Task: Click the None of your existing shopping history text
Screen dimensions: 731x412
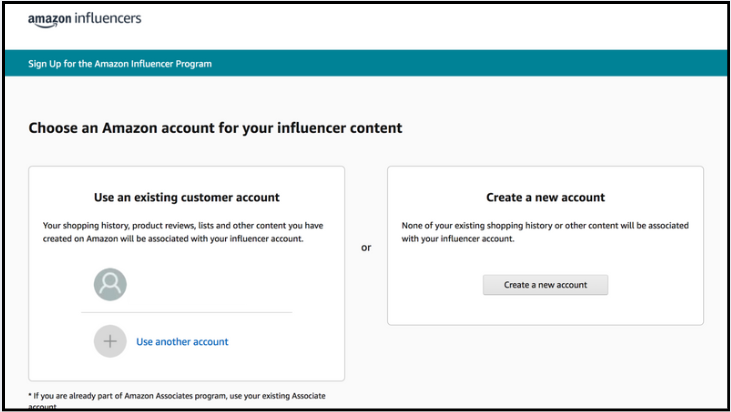Action: (545, 232)
